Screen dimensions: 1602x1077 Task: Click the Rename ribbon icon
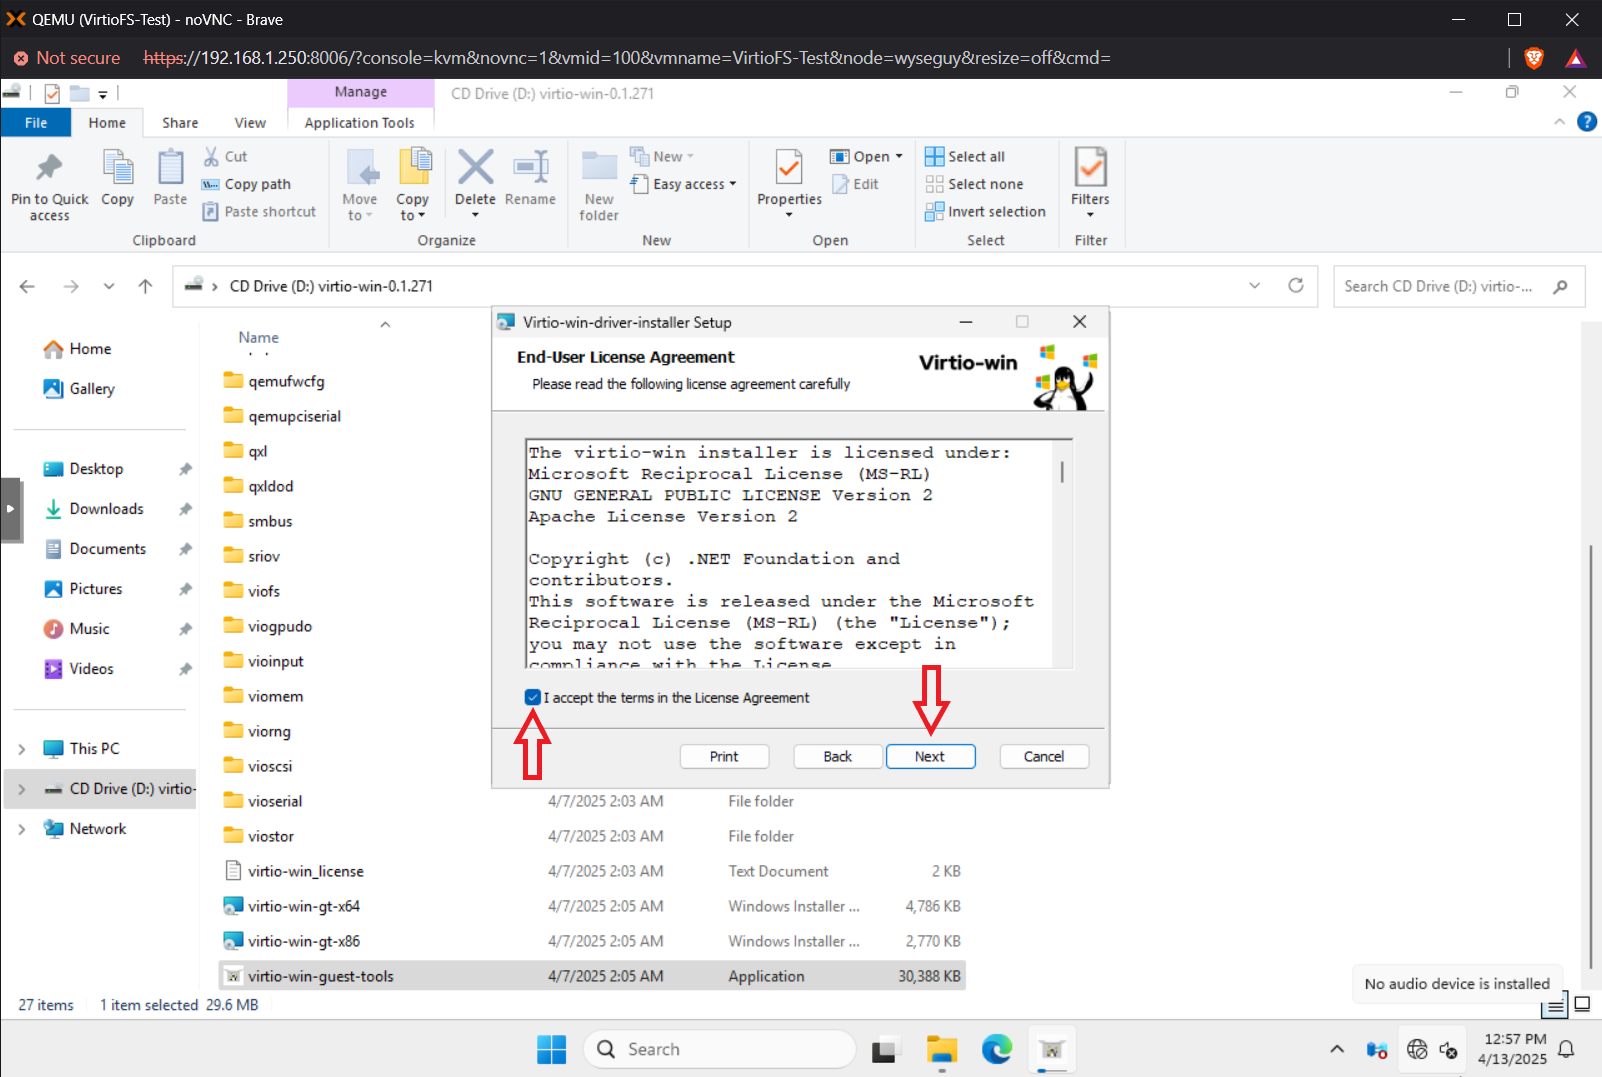530,167
